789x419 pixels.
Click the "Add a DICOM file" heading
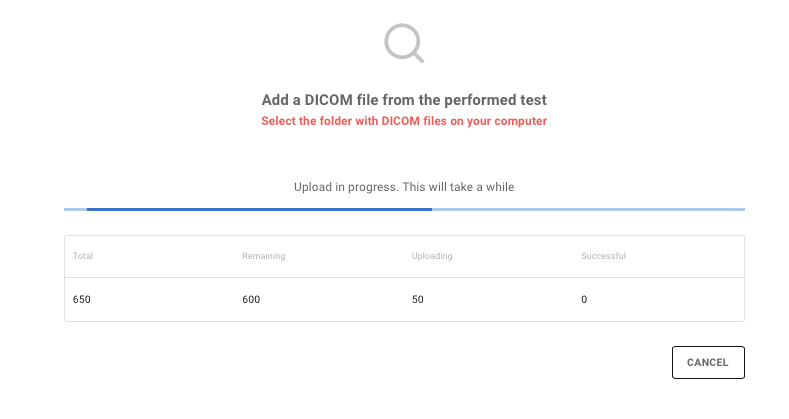coord(404,100)
